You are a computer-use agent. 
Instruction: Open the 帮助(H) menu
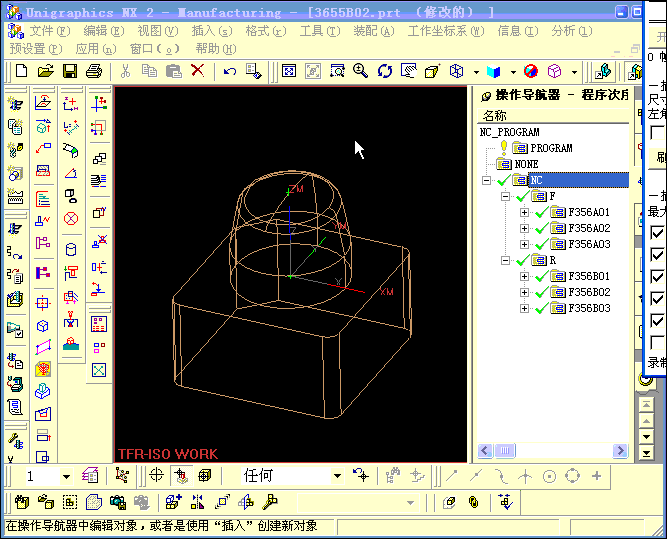(216, 49)
